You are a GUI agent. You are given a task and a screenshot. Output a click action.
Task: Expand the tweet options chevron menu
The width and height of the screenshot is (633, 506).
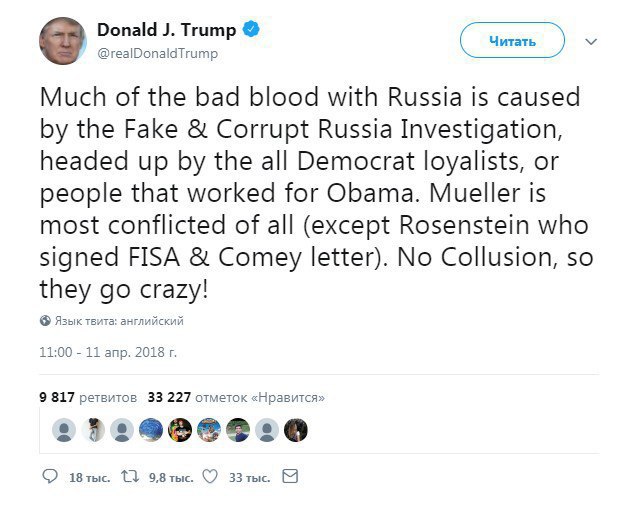pyautogui.click(x=590, y=42)
